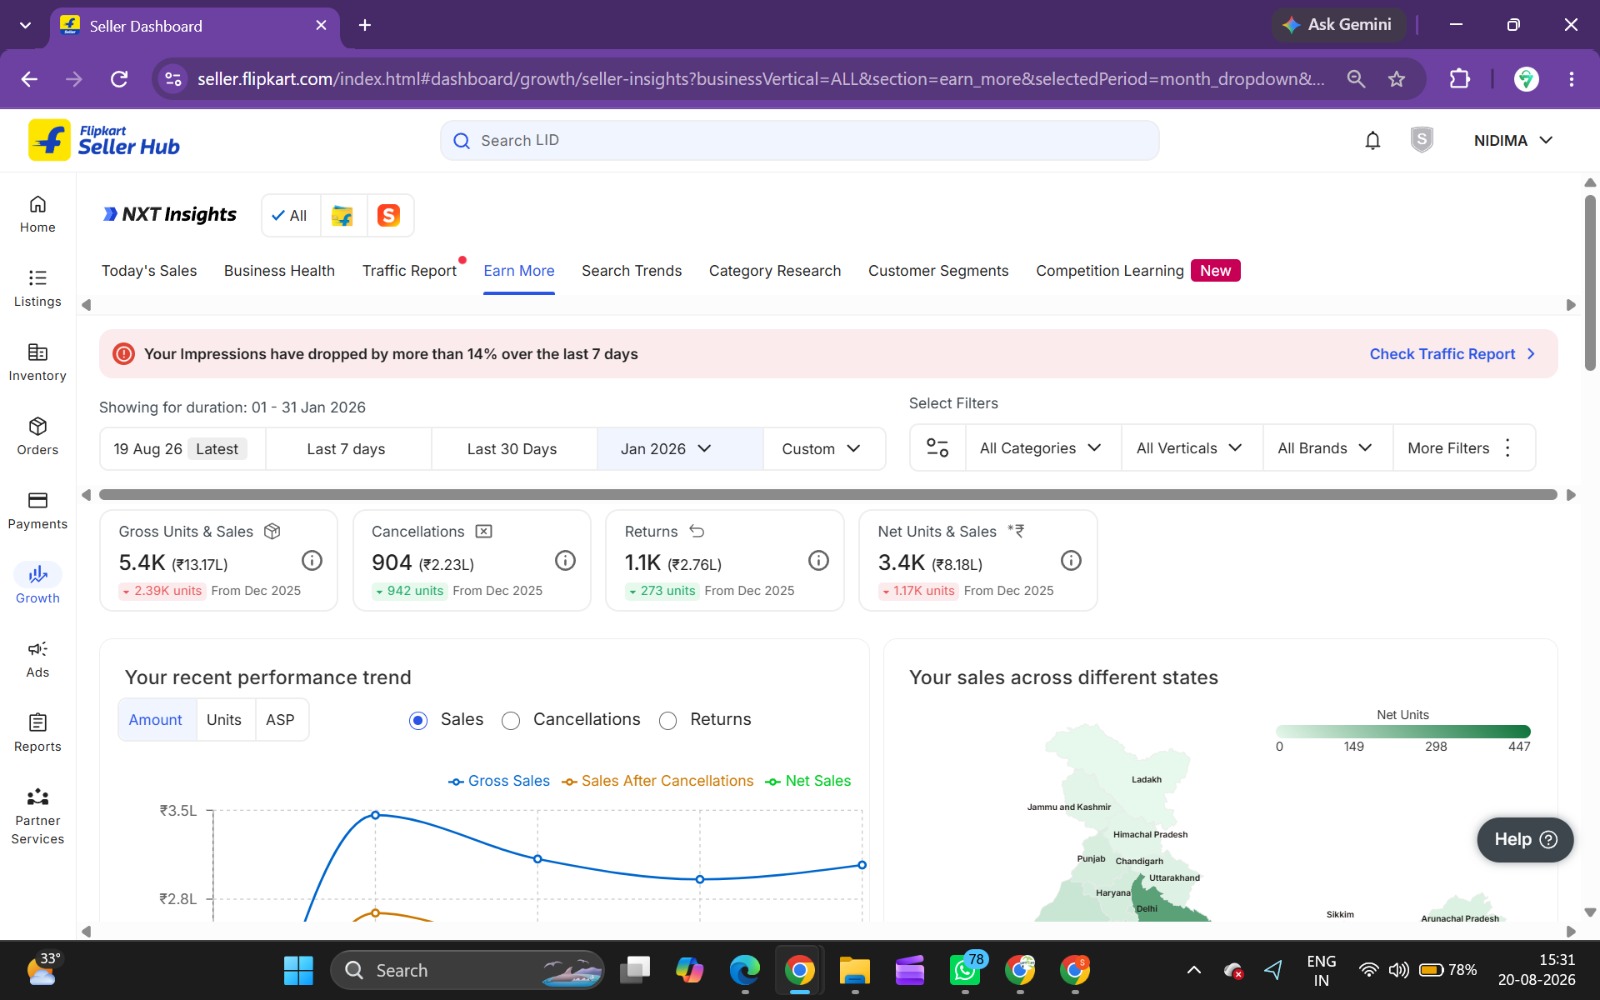The width and height of the screenshot is (1600, 1000).
Task: Select the Sales radio button
Action: point(418,720)
